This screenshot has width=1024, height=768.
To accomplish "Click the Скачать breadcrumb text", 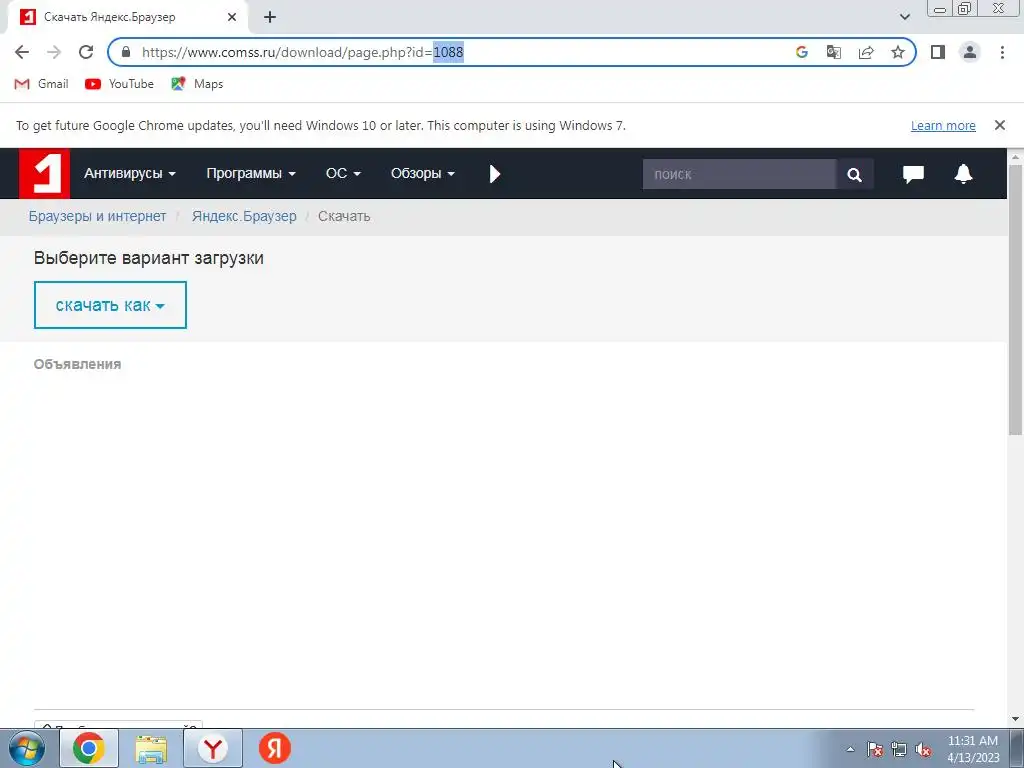I will coord(344,216).
